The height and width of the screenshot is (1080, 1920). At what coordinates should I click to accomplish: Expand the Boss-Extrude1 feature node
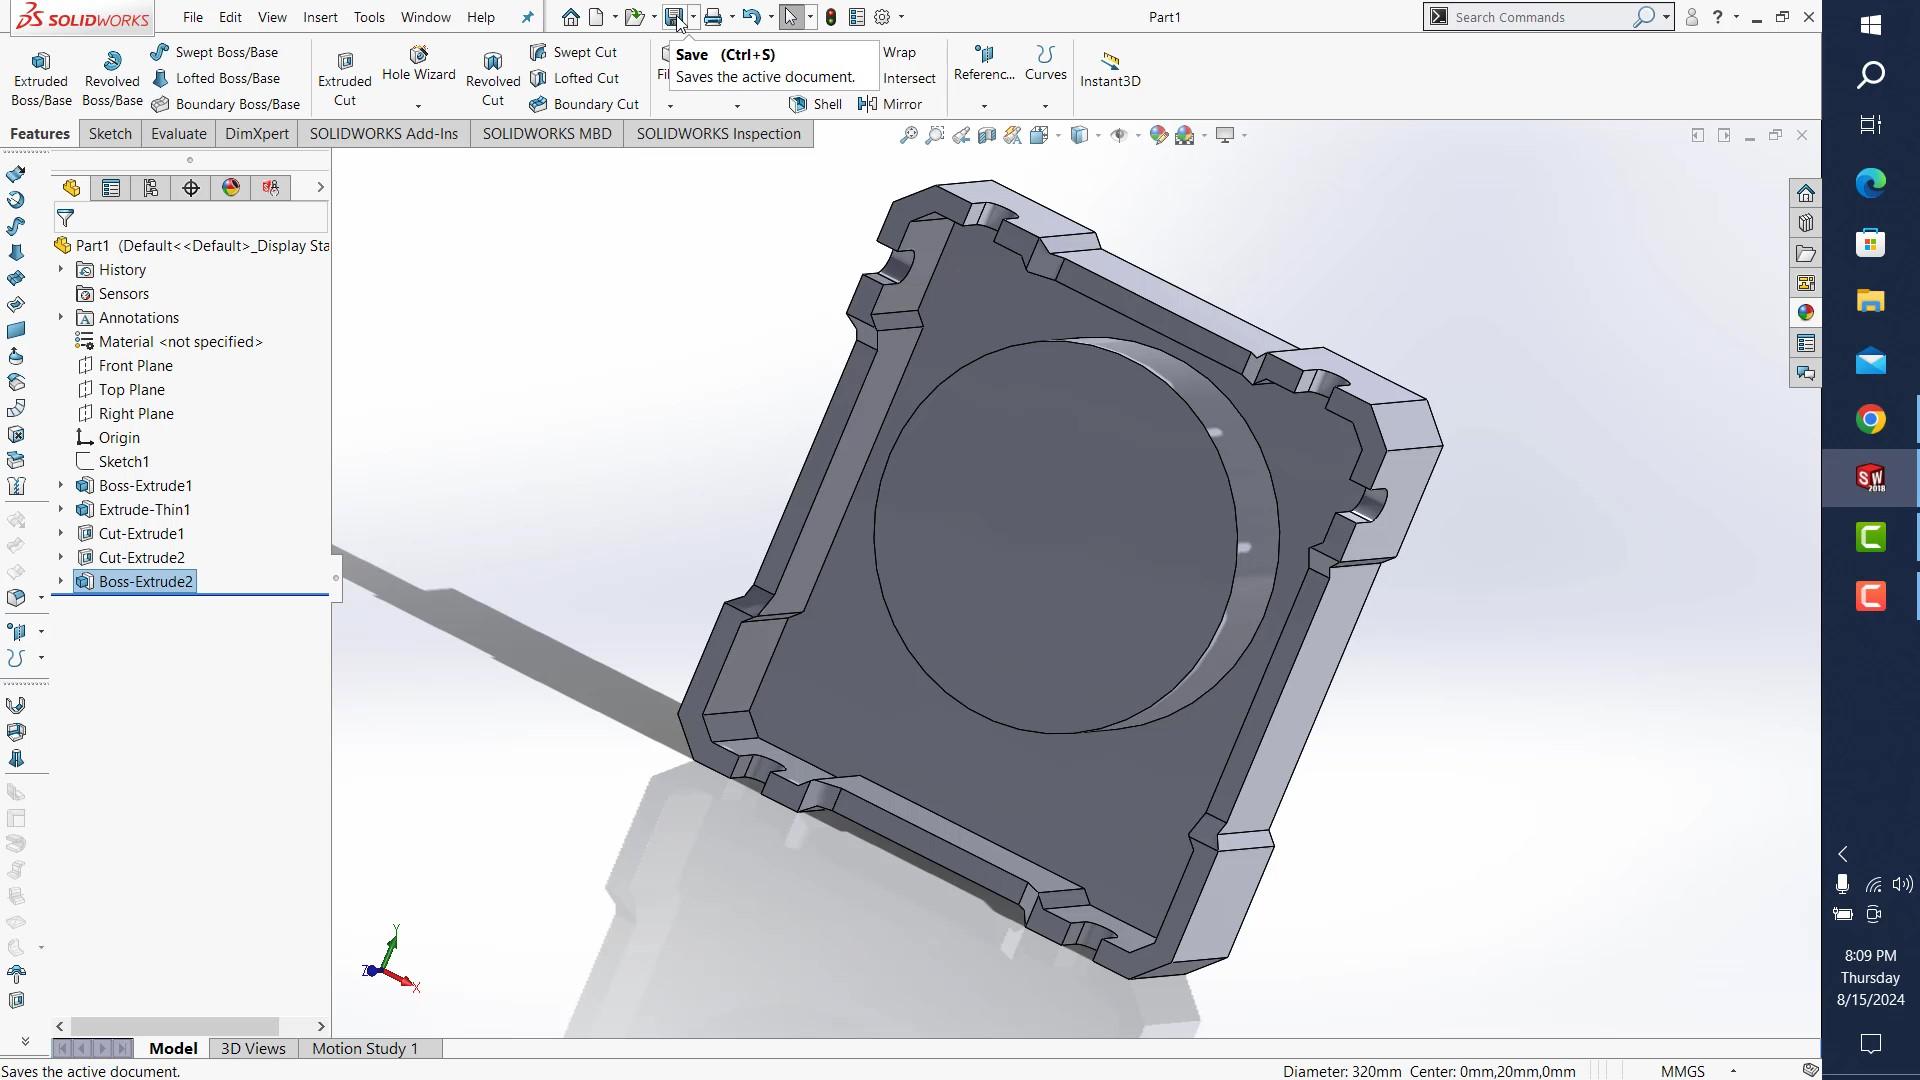(x=60, y=486)
